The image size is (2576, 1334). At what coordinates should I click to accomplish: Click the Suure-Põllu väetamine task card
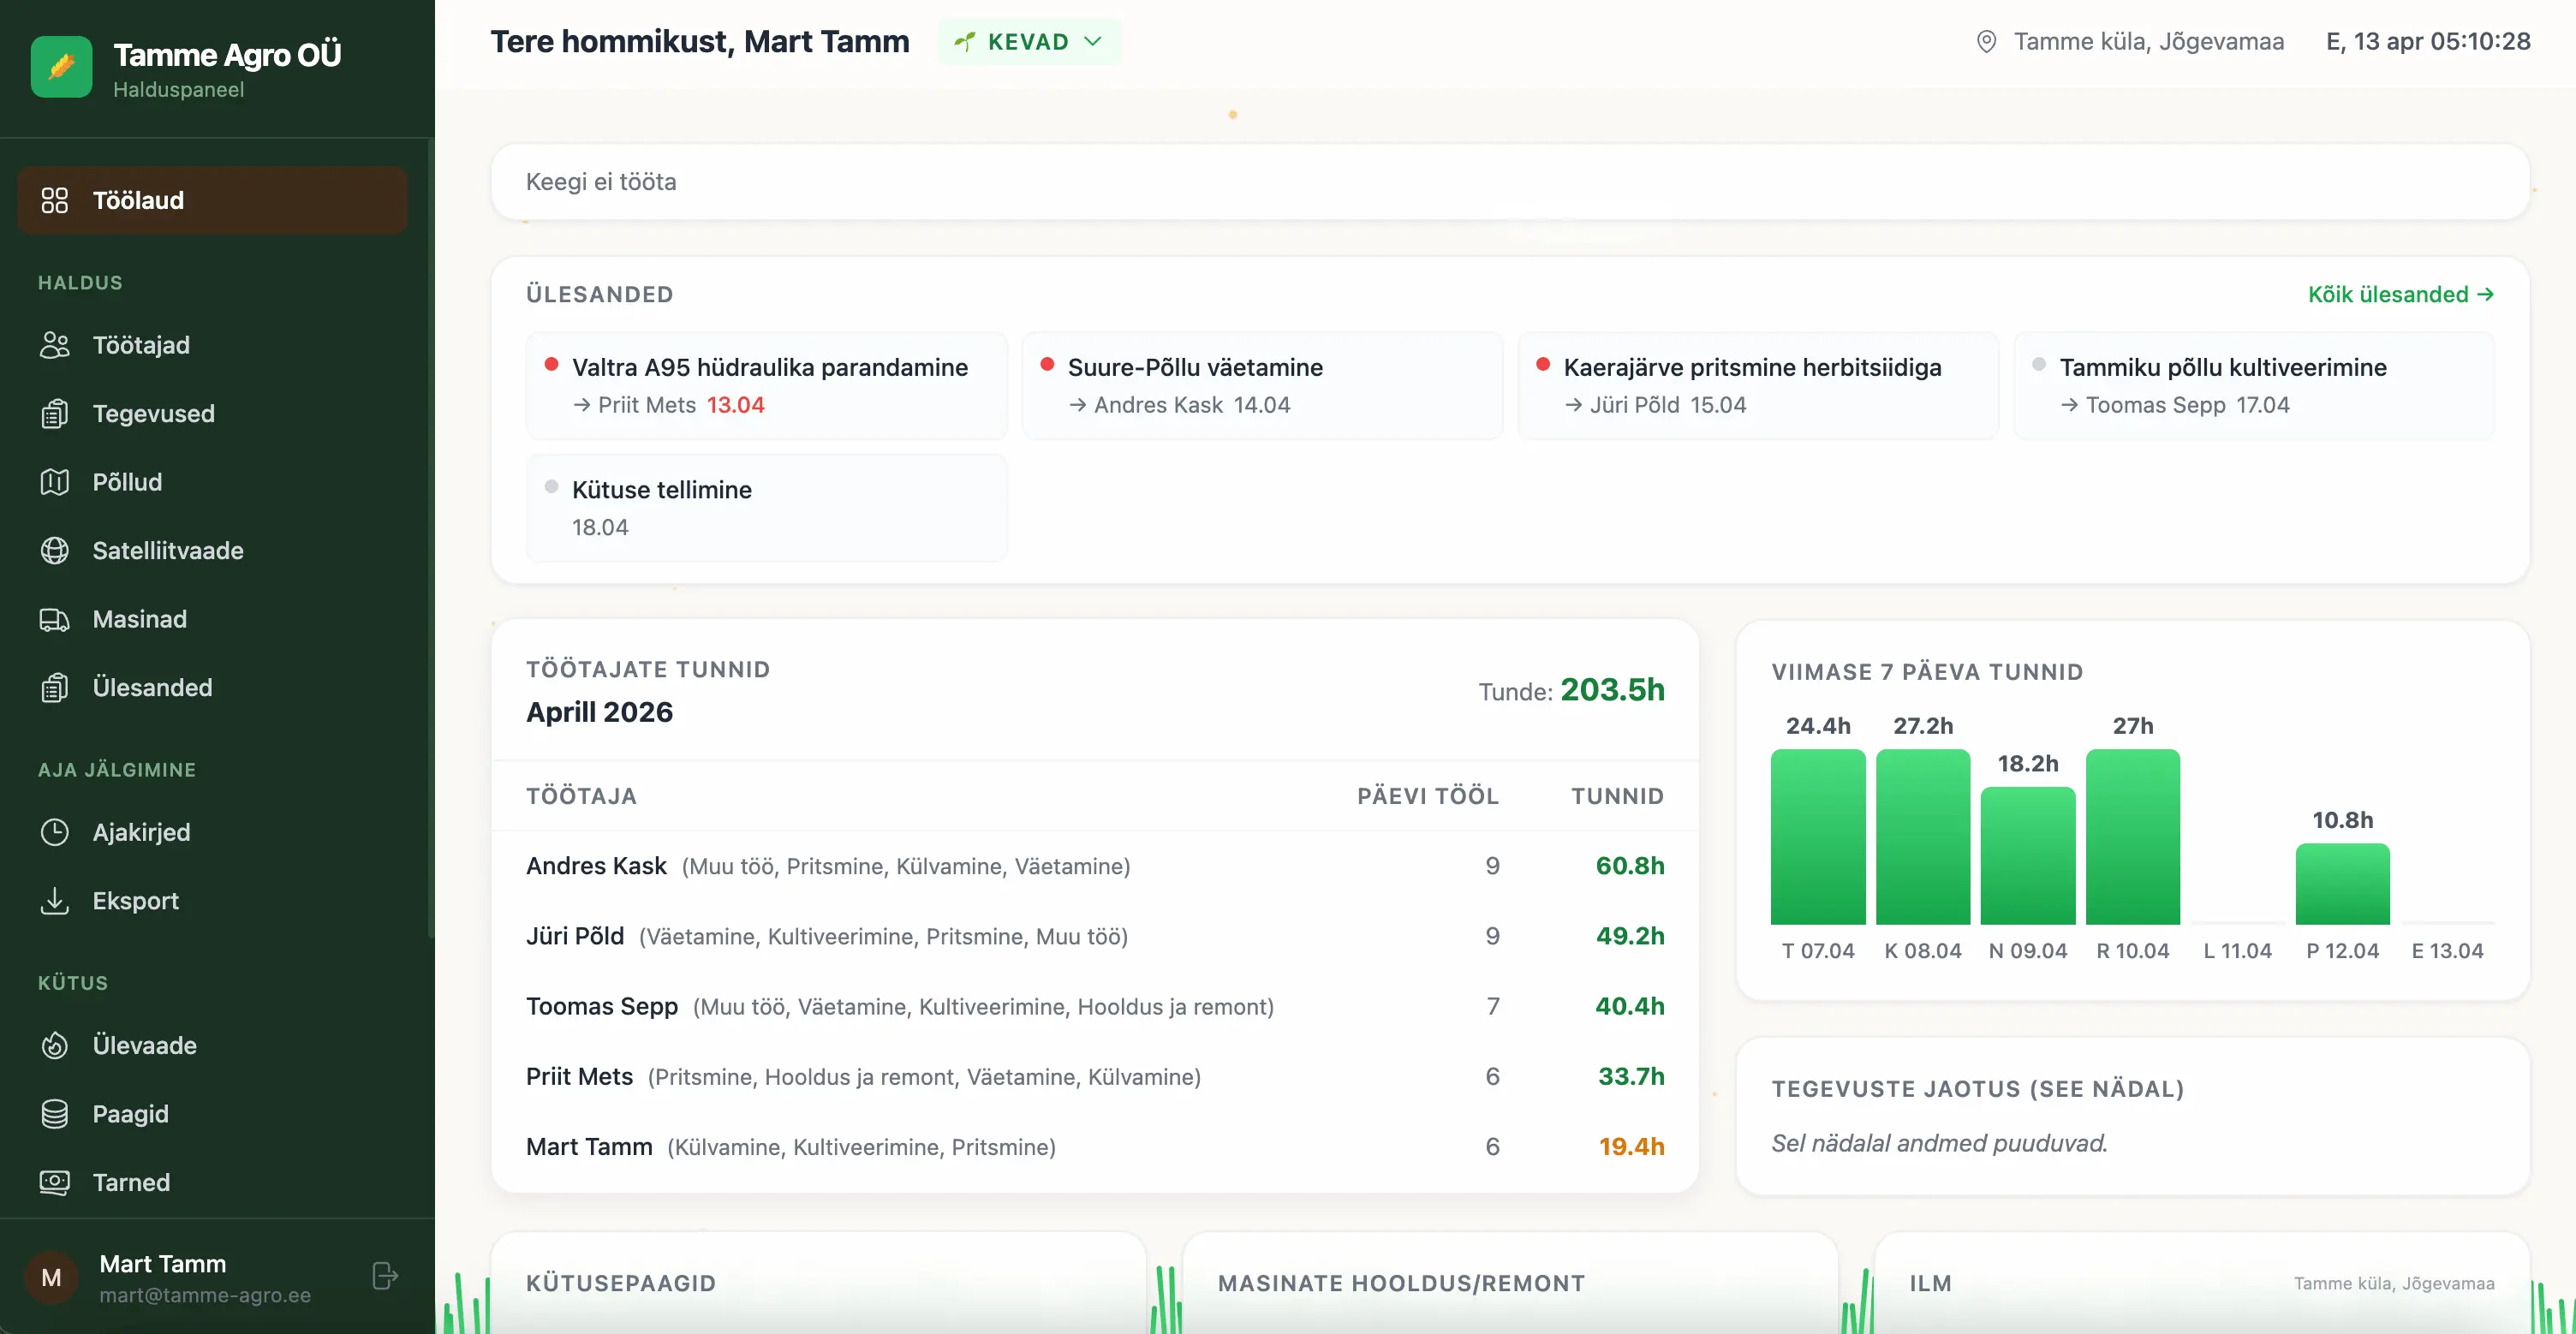(x=1262, y=385)
